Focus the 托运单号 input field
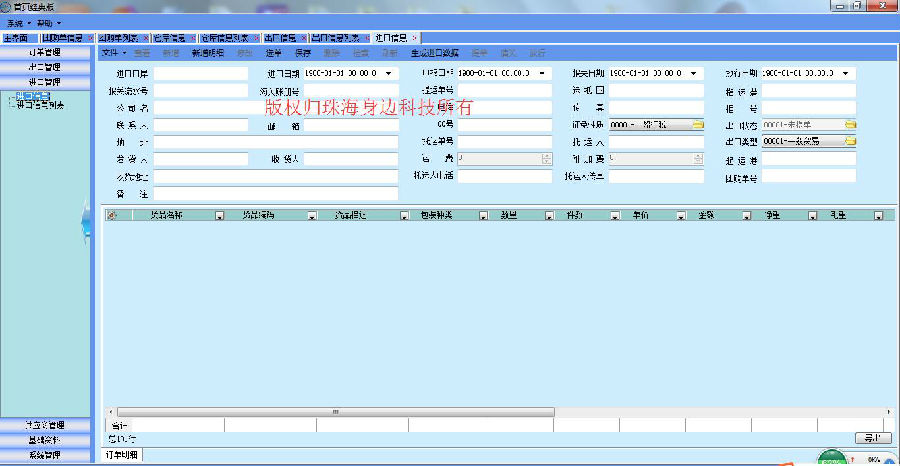 (505, 142)
